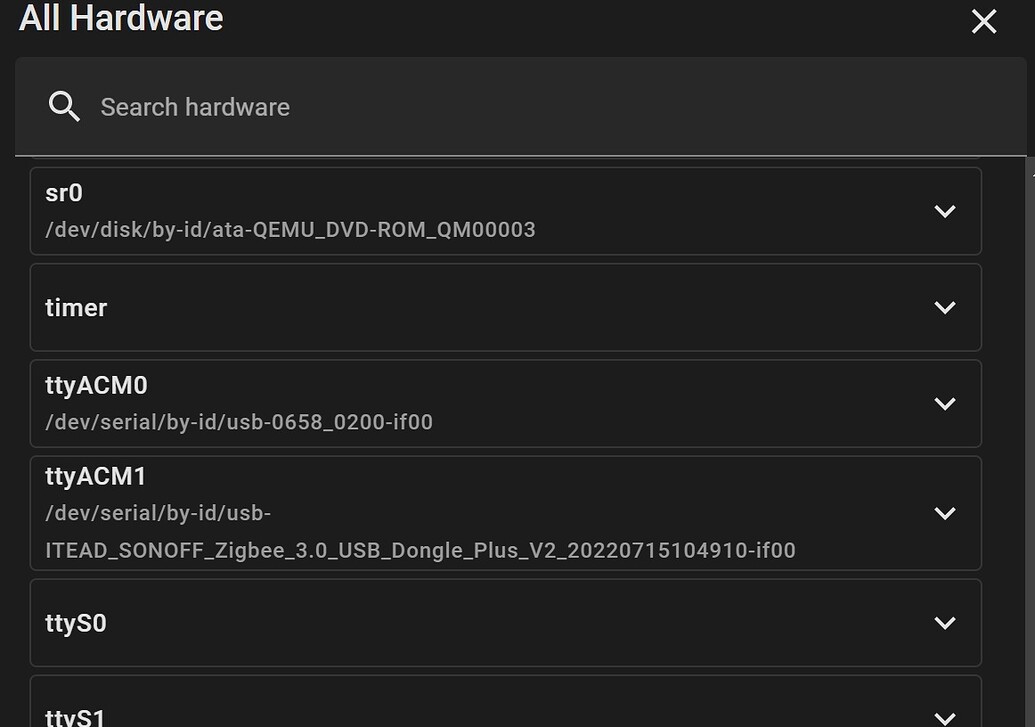1035x727 pixels.
Task: Click the hardware list vertical scrollbar
Action: click(1030, 442)
